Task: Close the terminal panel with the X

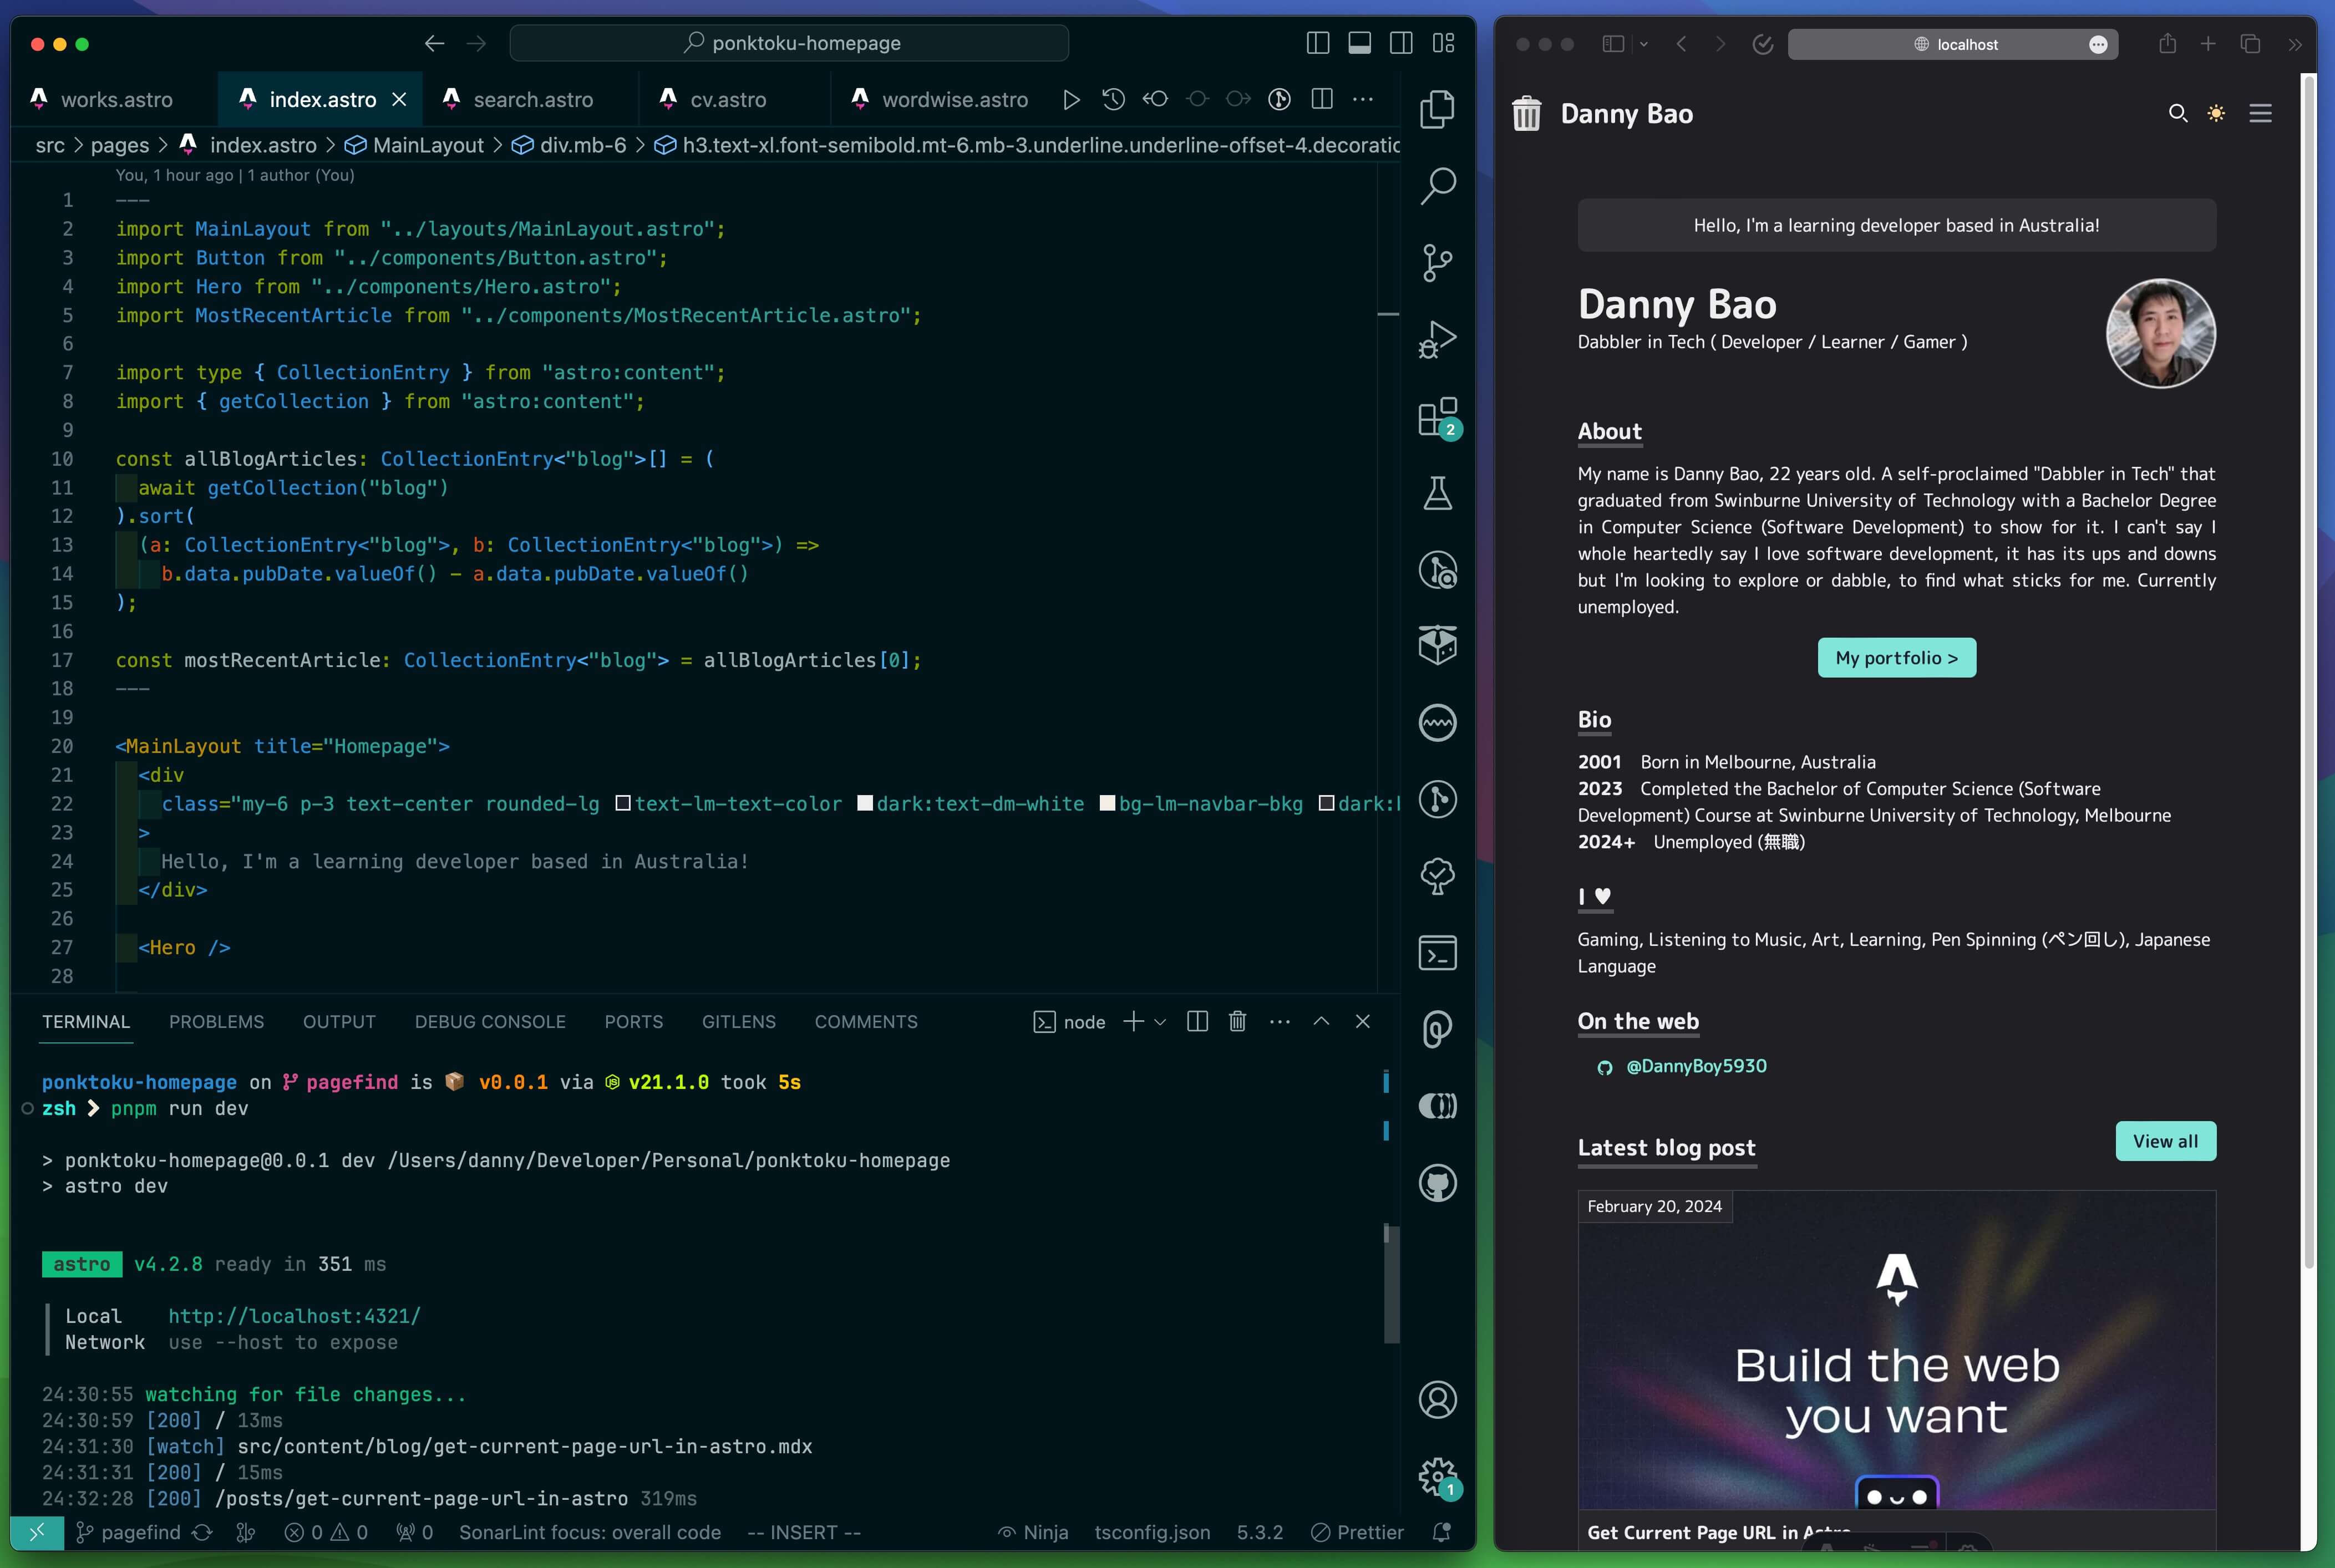Action: tap(1362, 1021)
